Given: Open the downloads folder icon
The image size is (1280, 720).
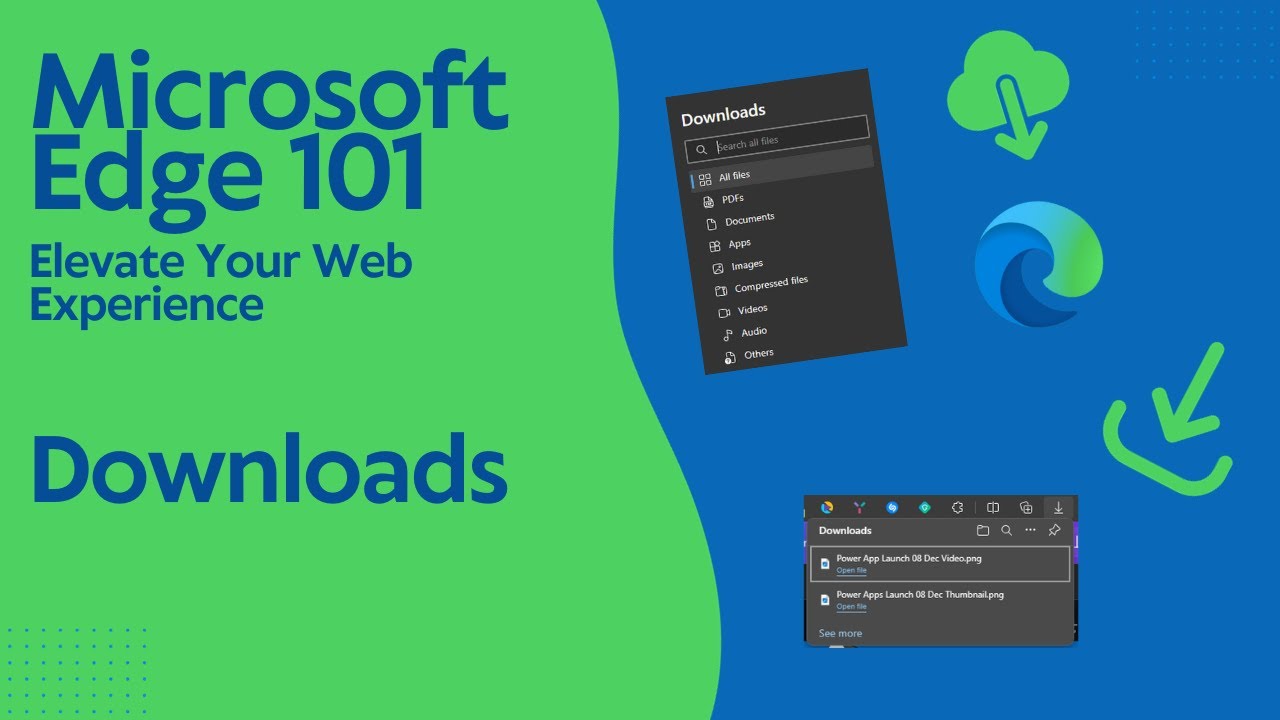Looking at the screenshot, I should pos(983,531).
